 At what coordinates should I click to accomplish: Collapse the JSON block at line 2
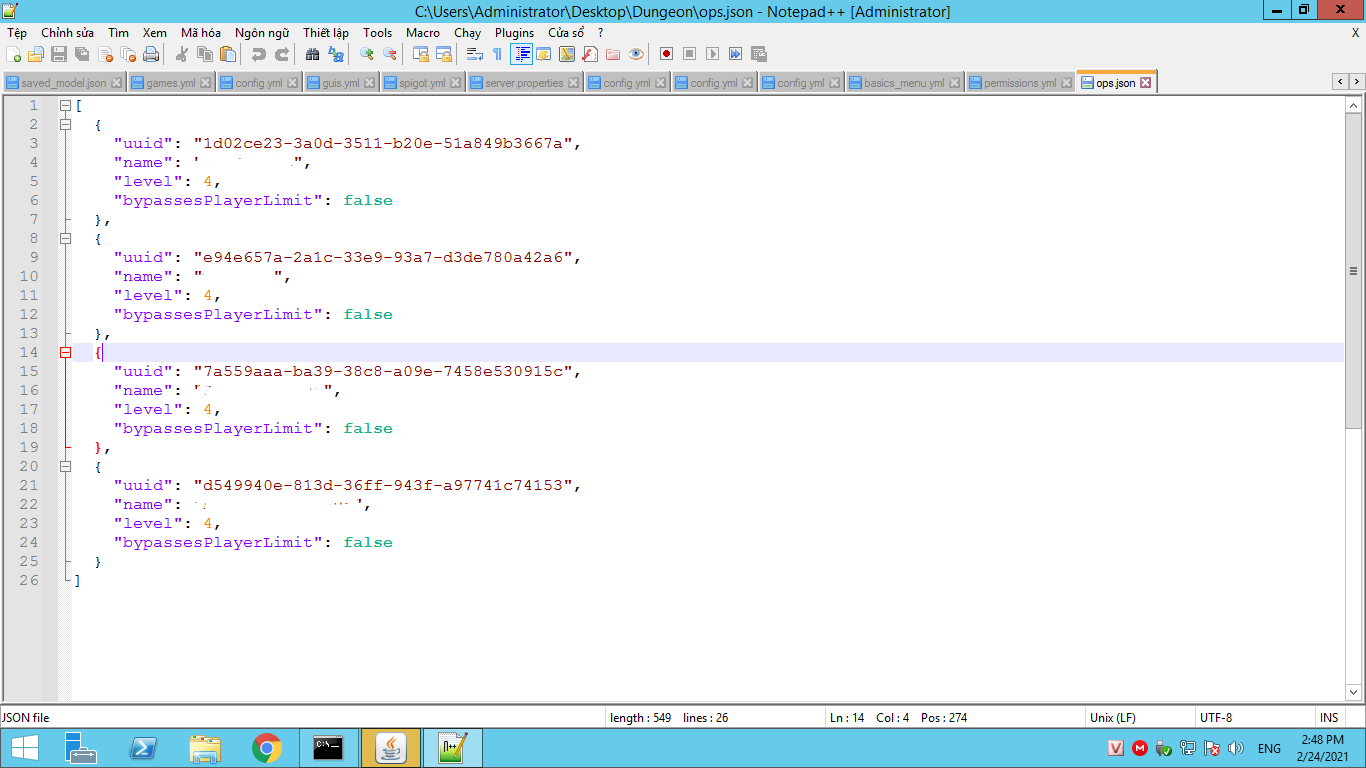coord(66,124)
